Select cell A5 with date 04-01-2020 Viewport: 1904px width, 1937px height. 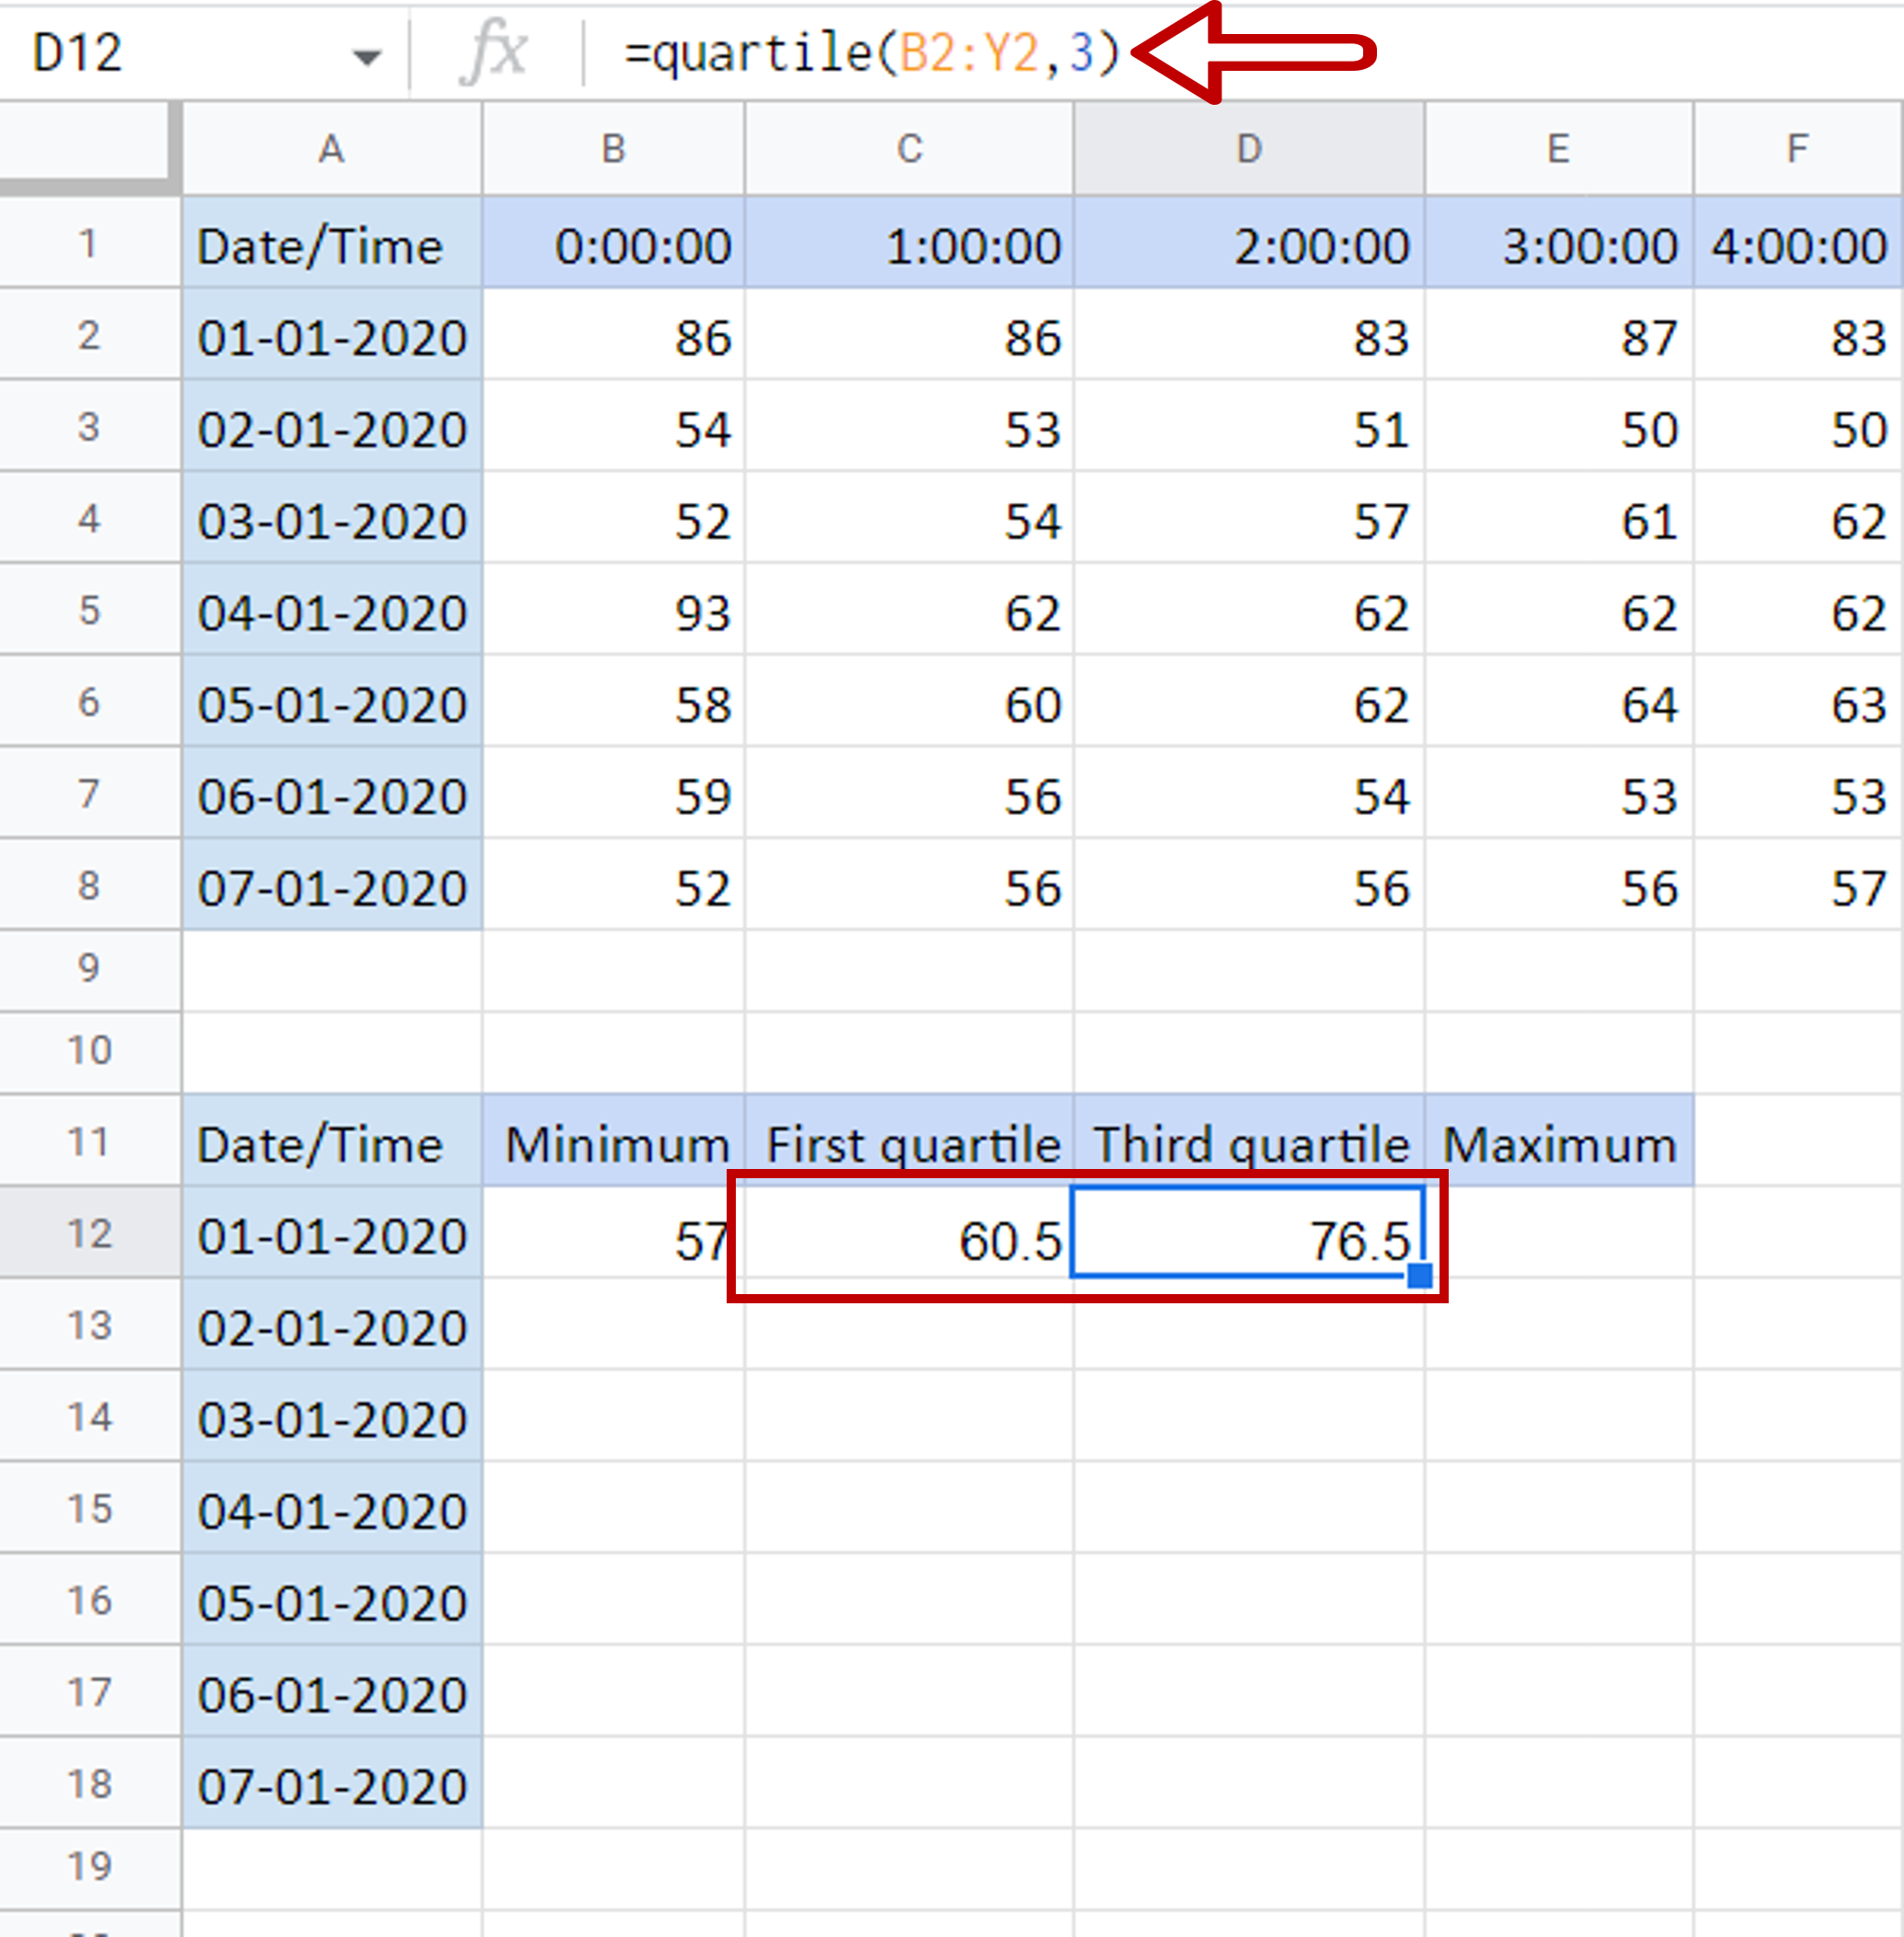pos(332,609)
